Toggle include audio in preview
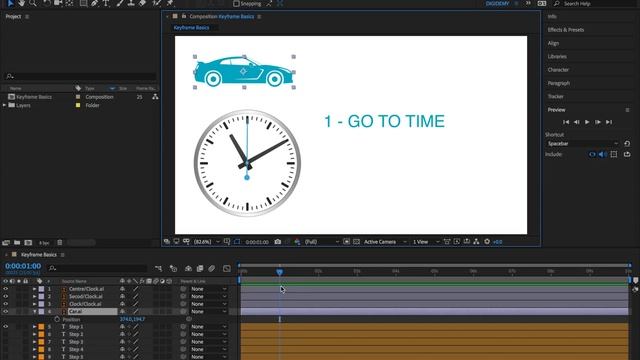Viewport: 640px width, 360px height. (x=602, y=154)
